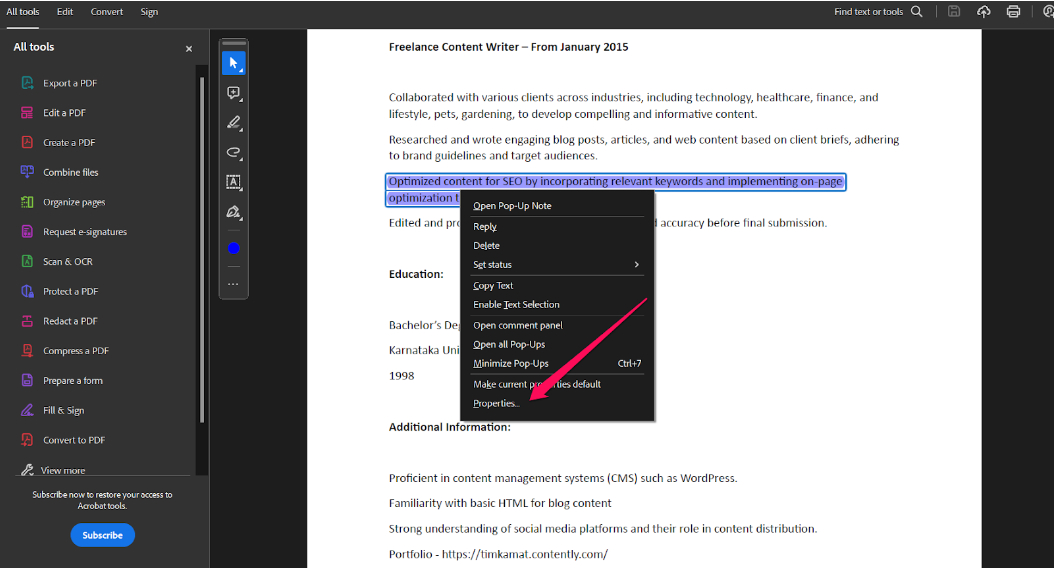Click the Find text or tools search

(x=878, y=11)
